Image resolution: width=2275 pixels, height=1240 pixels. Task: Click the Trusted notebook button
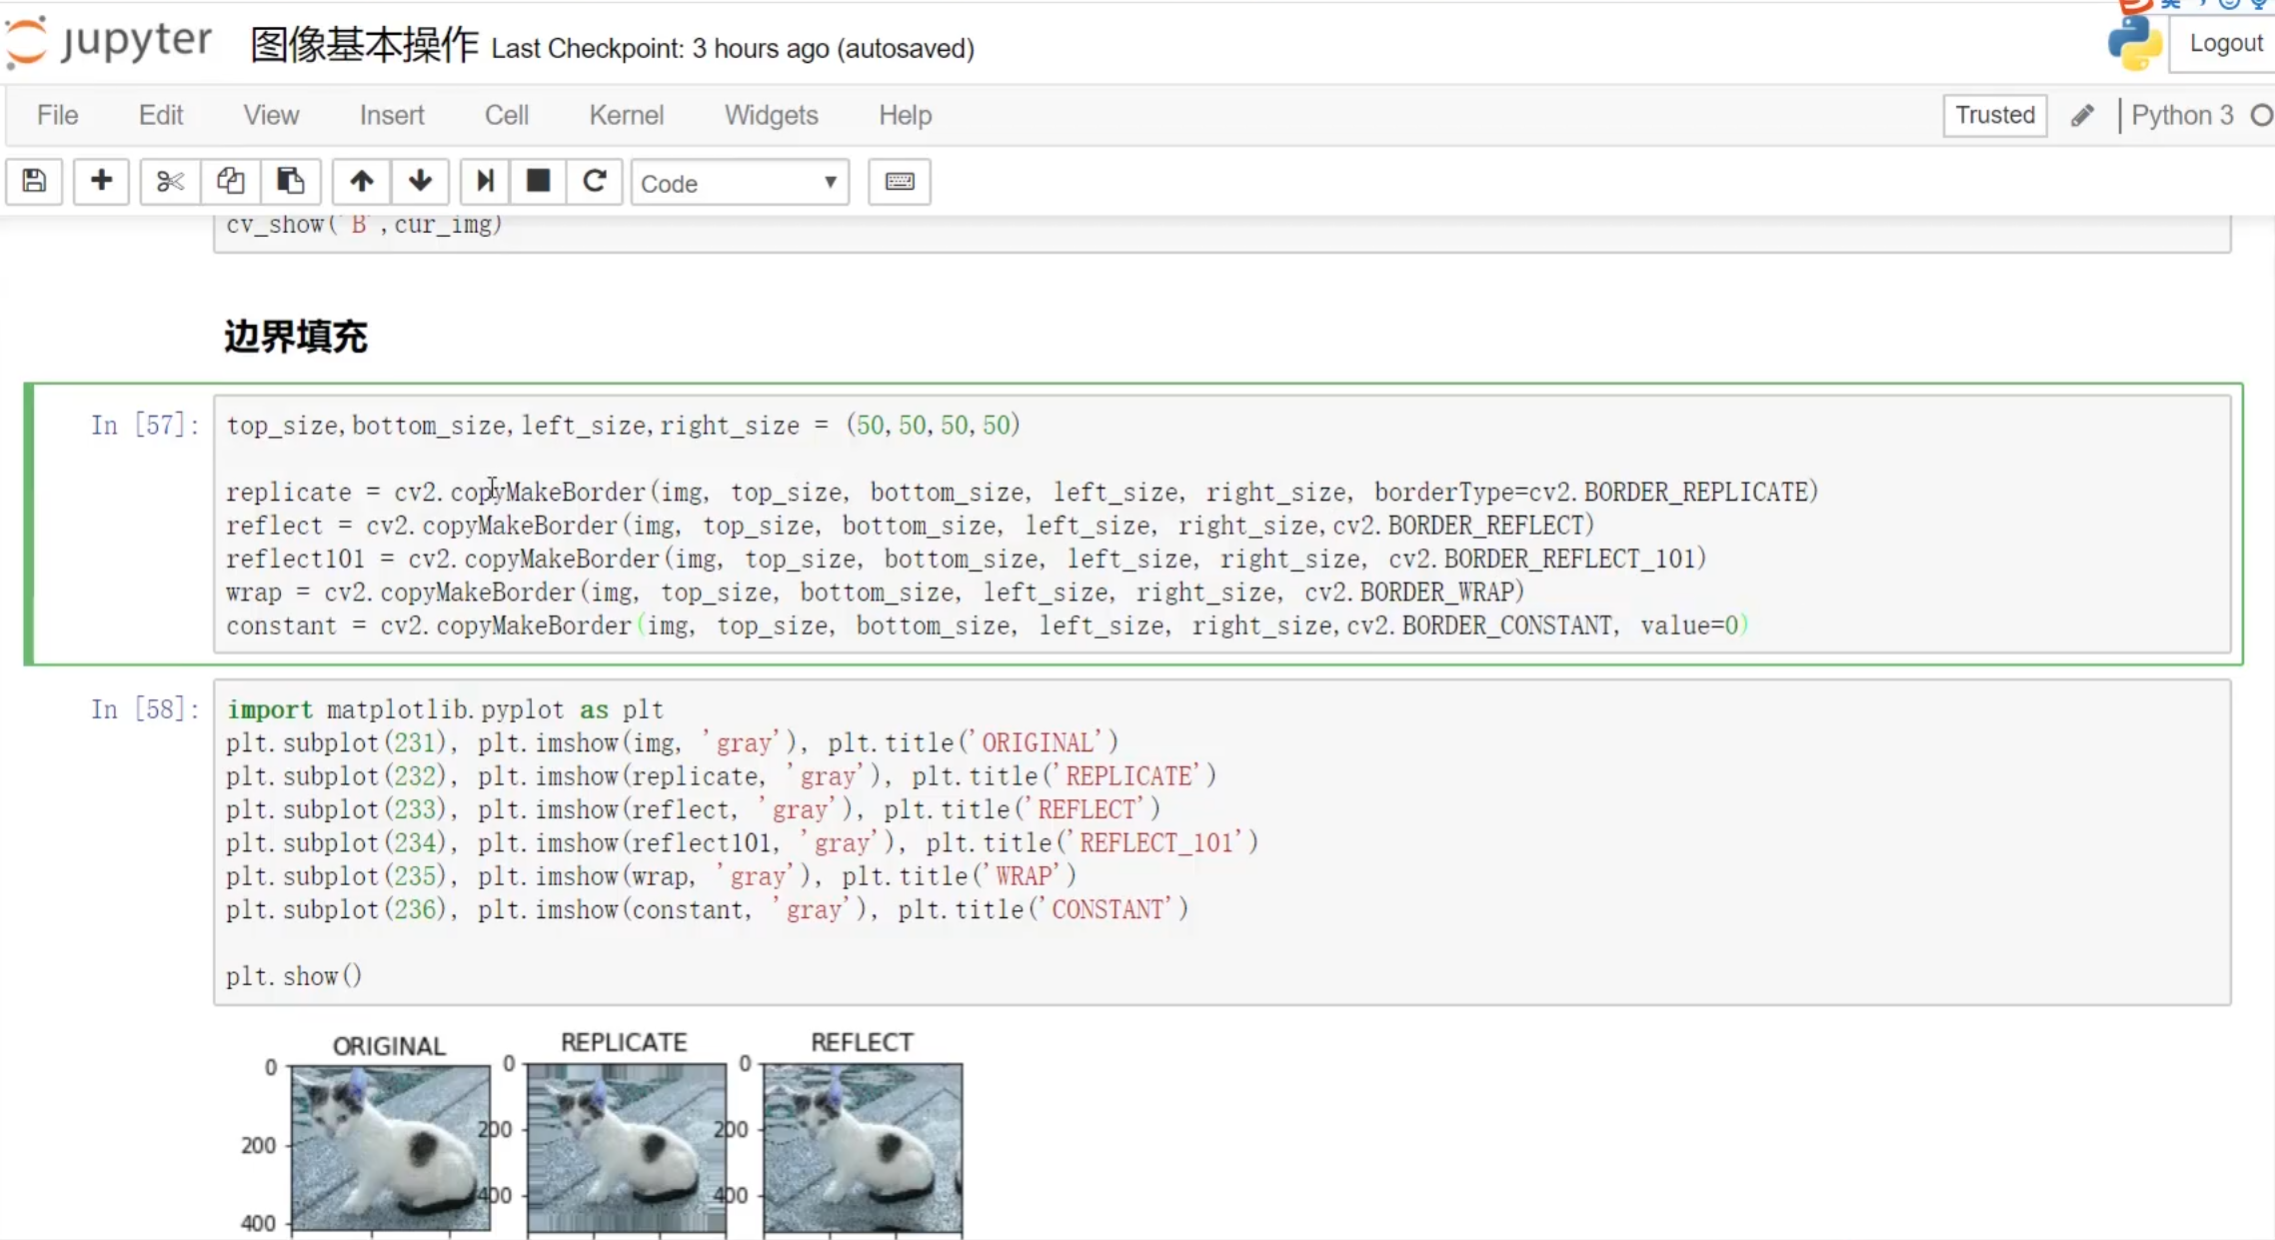pos(1994,115)
